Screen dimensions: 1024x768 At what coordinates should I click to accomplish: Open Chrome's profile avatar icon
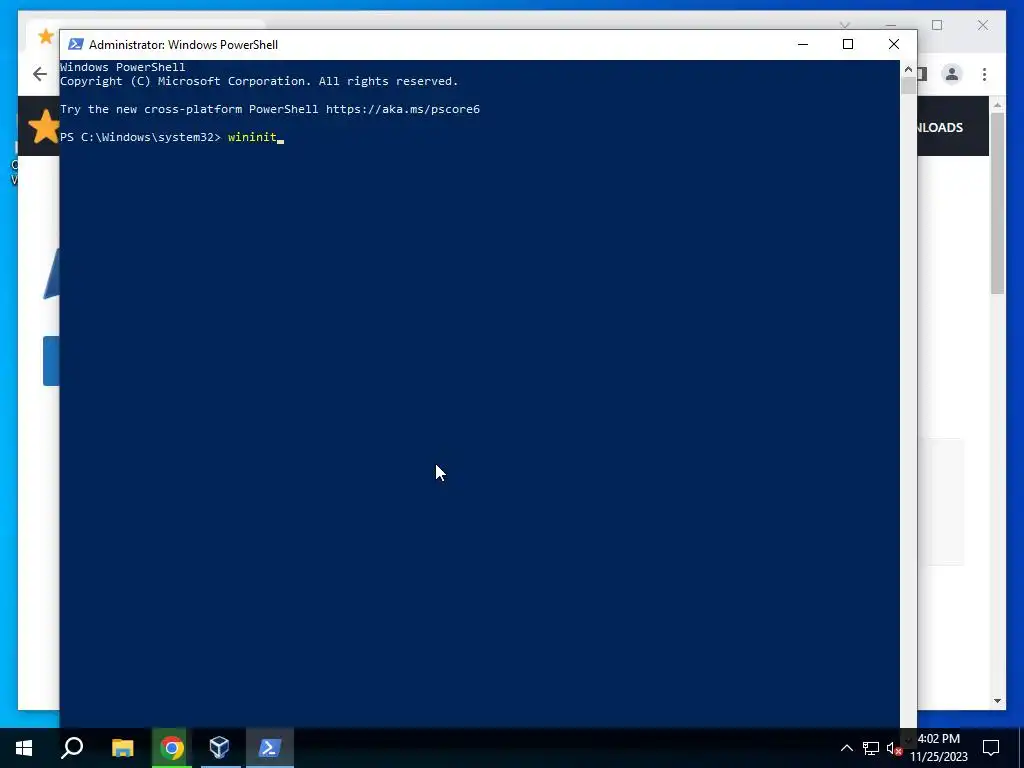[952, 74]
